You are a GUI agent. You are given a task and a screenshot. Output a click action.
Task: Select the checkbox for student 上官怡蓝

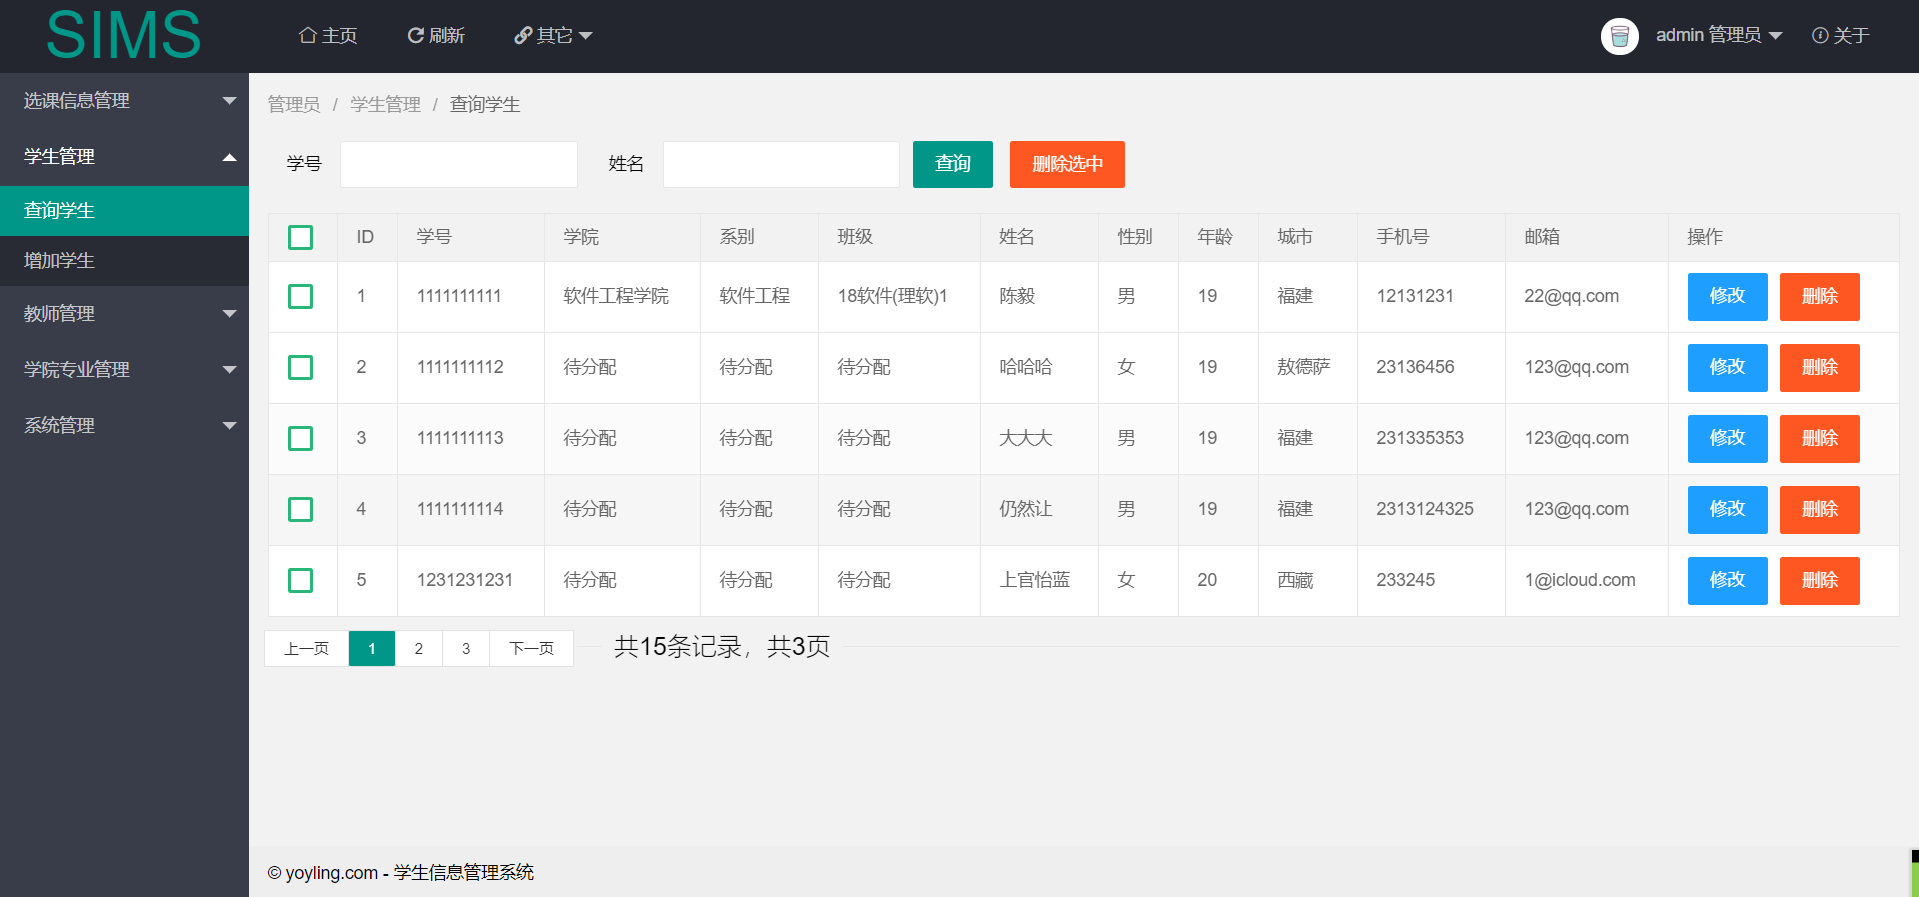tap(300, 580)
